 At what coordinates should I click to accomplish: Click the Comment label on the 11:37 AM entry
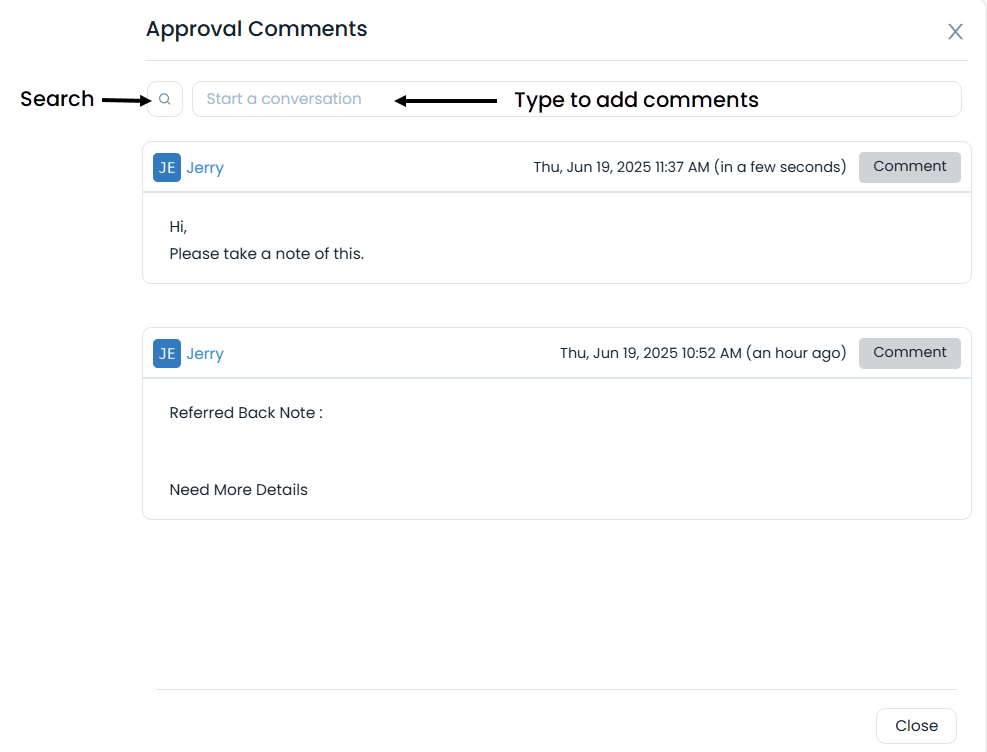click(909, 166)
